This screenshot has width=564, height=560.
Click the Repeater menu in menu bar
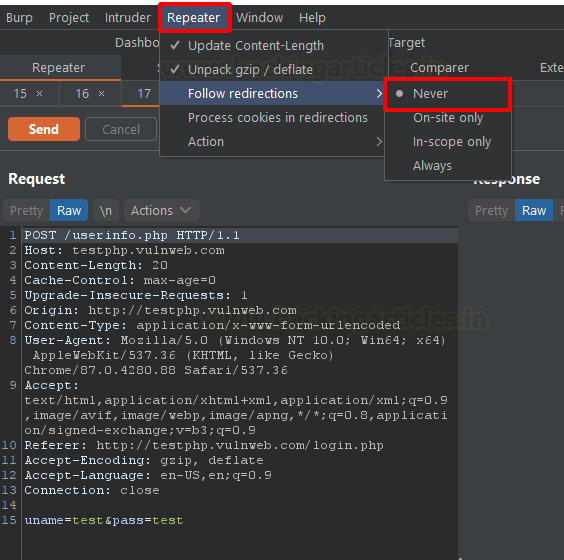pyautogui.click(x=194, y=18)
